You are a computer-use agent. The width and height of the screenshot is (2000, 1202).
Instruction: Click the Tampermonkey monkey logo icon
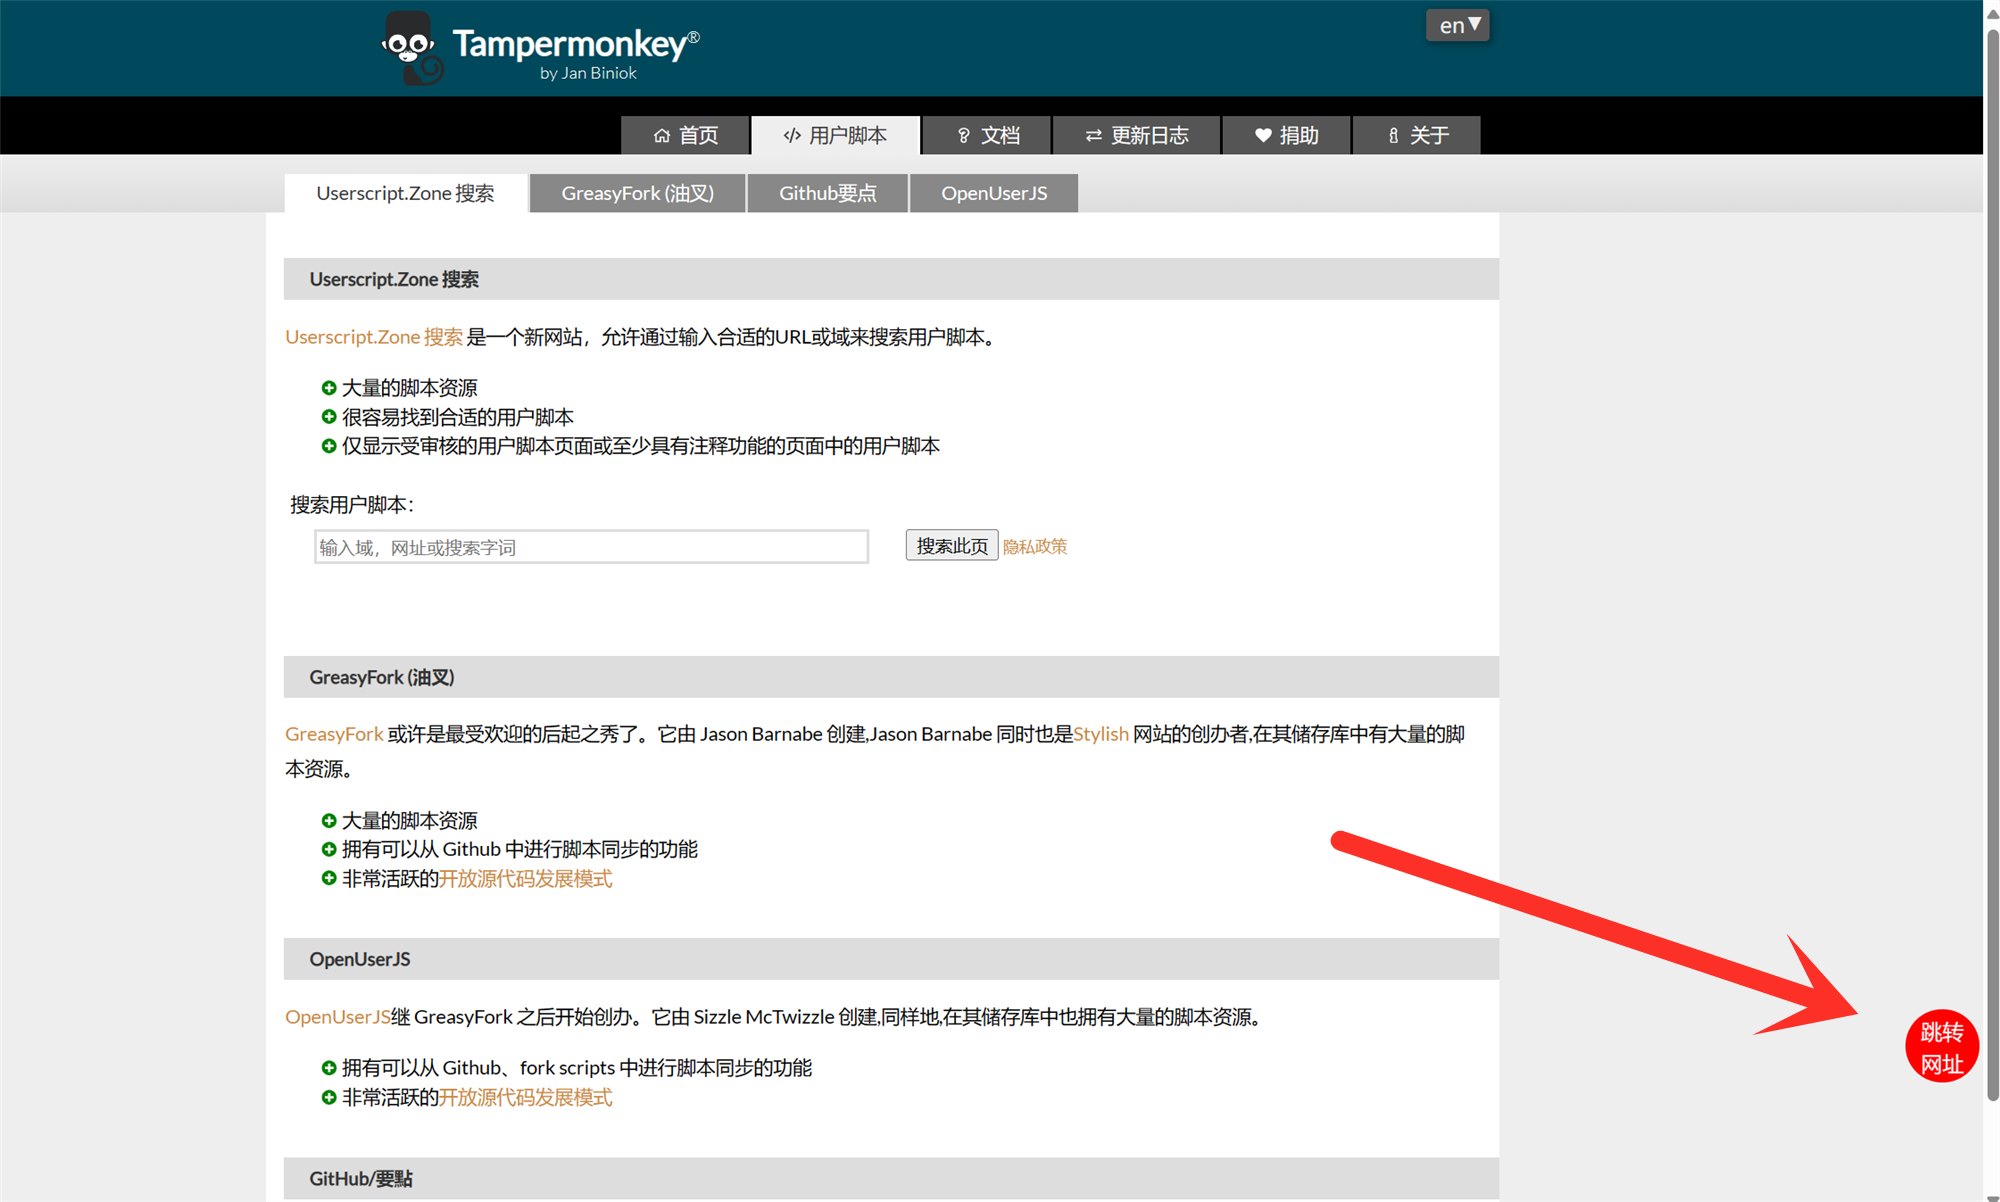411,48
